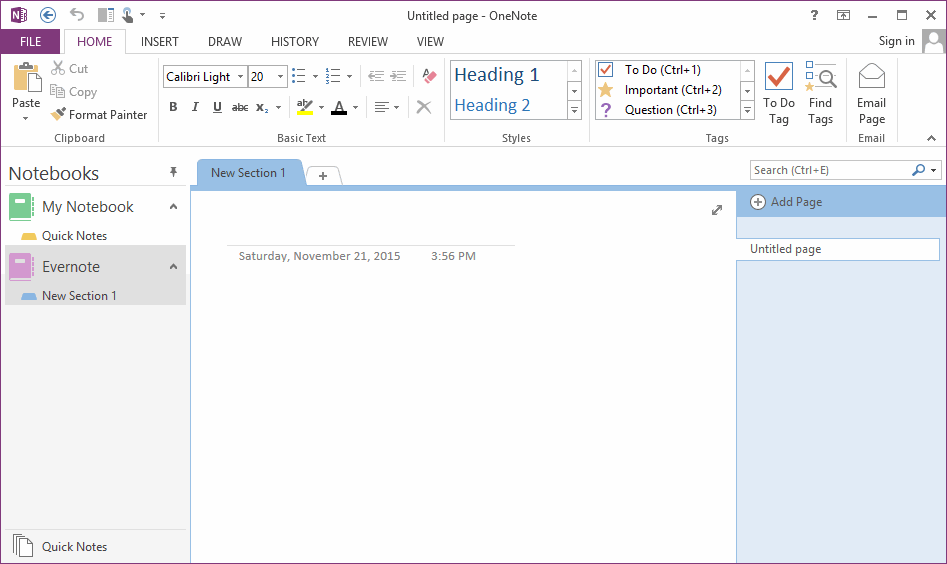Viewport: 947px width, 564px height.
Task: Open Find Tags tool
Action: point(820,94)
